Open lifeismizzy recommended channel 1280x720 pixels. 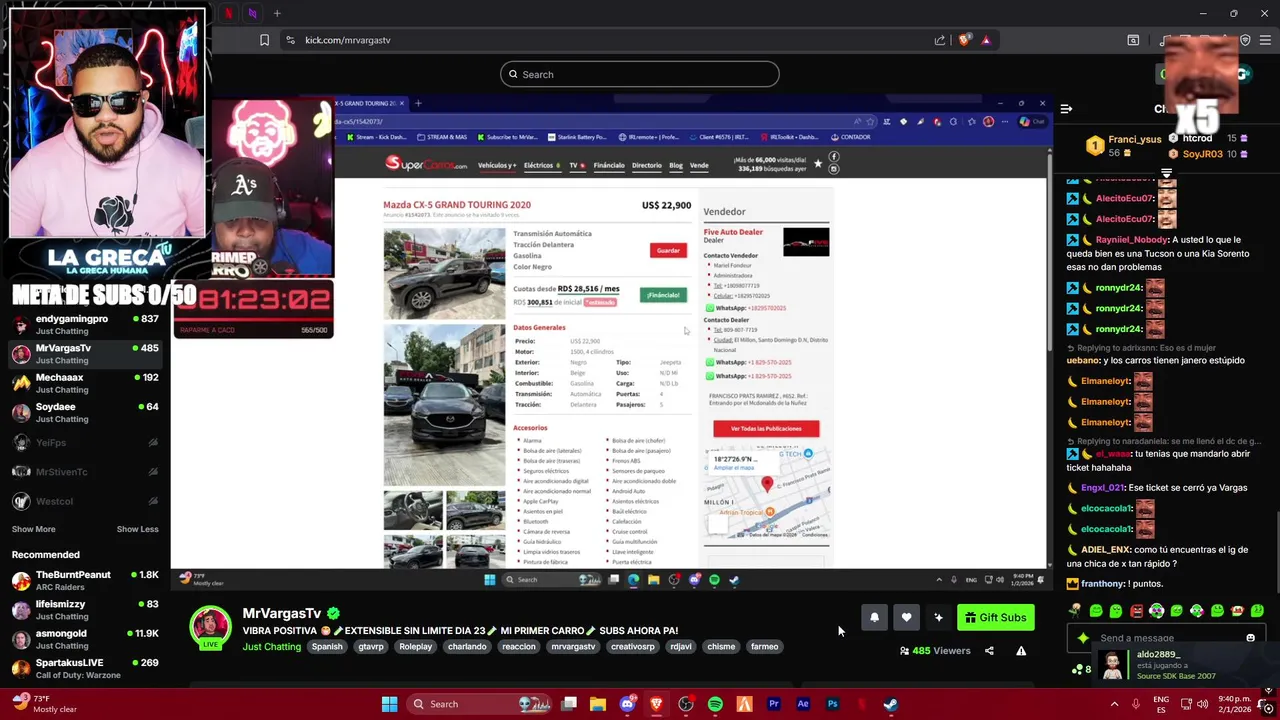click(x=85, y=610)
